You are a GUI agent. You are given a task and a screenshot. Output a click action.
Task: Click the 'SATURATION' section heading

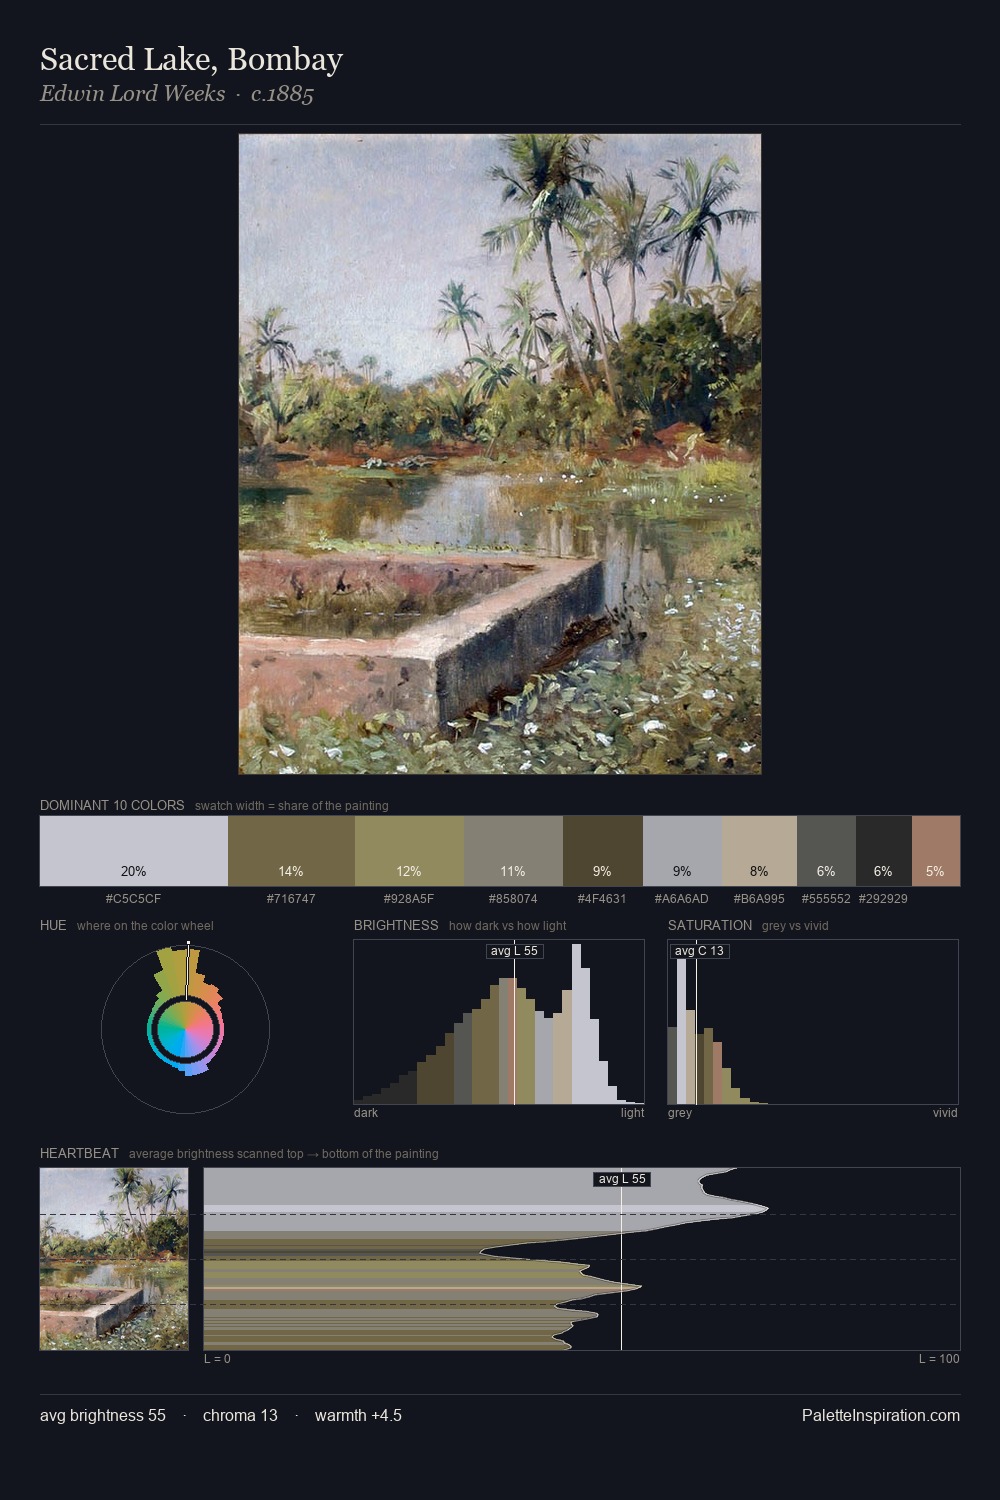[710, 925]
